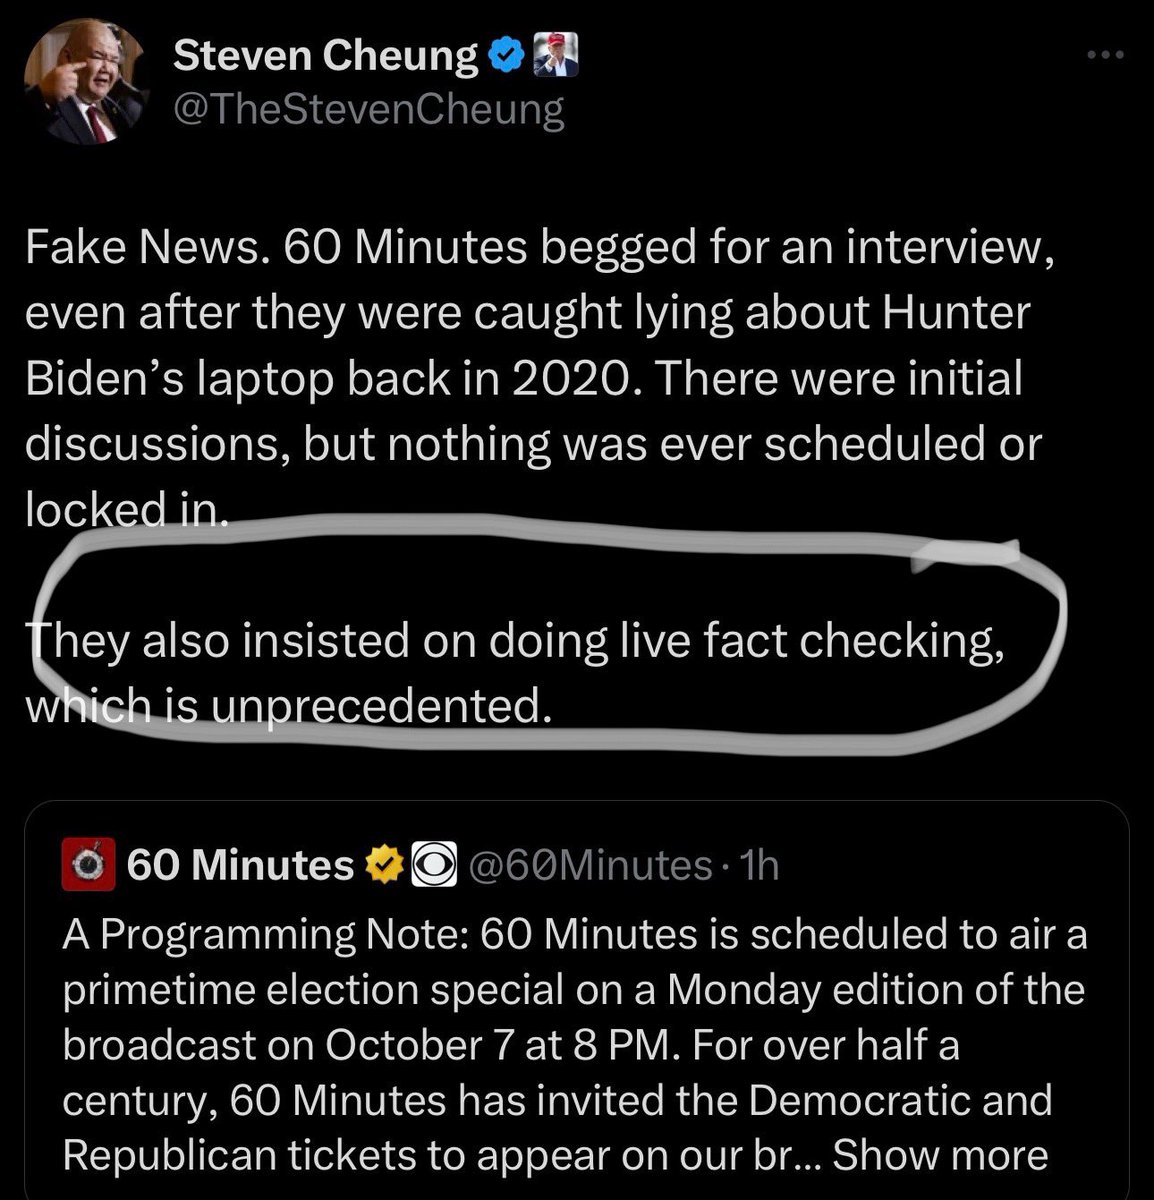Viewport: 1154px width, 1200px height.
Task: Open the 60 Minutes account name in quote
Action: [241, 865]
